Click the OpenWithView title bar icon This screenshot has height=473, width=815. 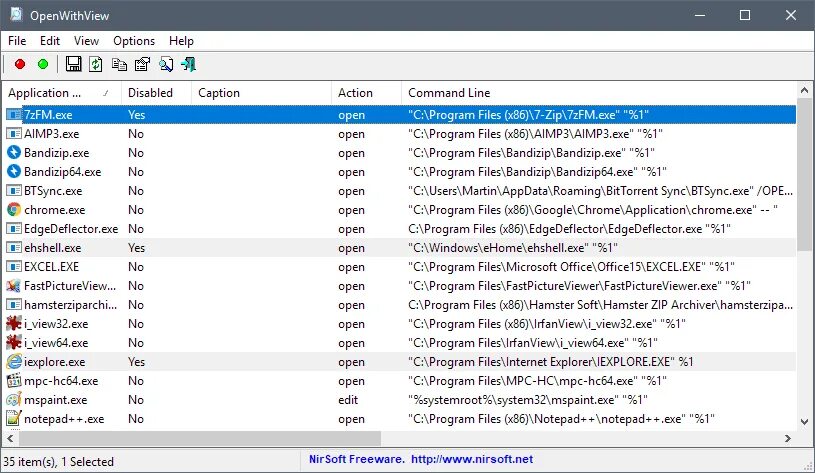(x=16, y=15)
